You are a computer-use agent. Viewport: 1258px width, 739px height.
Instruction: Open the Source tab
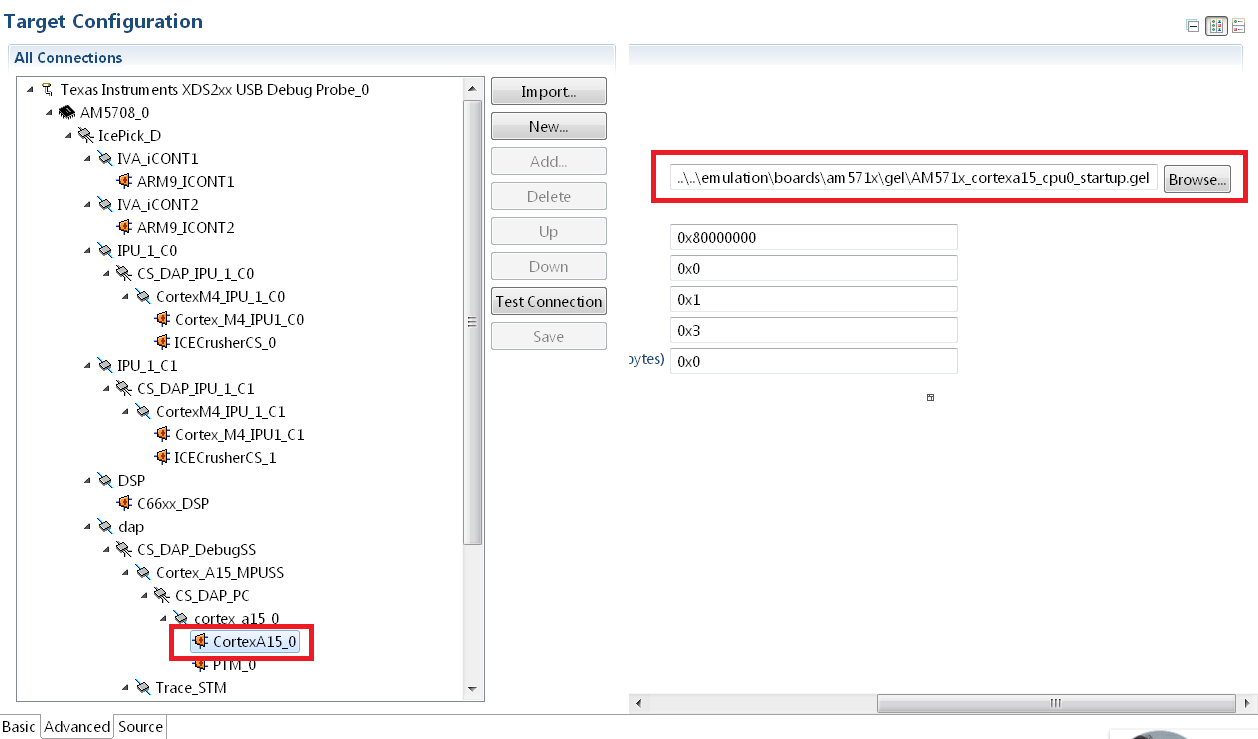click(139, 727)
